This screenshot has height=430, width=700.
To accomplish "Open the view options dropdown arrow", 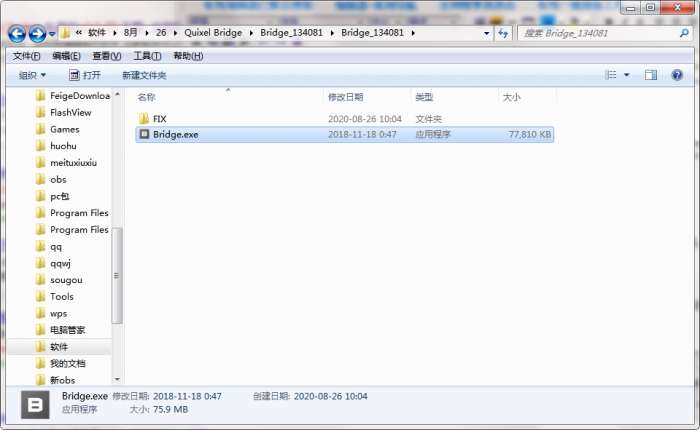I will coord(626,75).
